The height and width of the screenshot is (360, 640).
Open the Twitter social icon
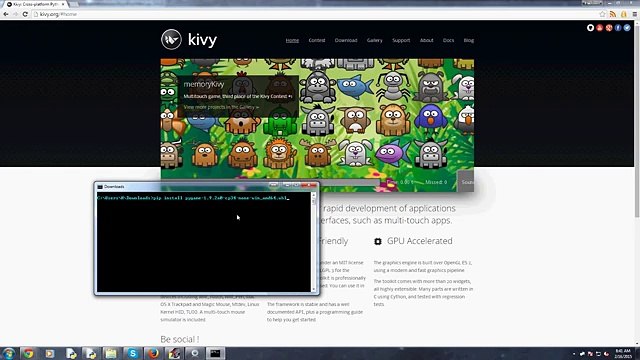pyautogui.click(x=627, y=28)
